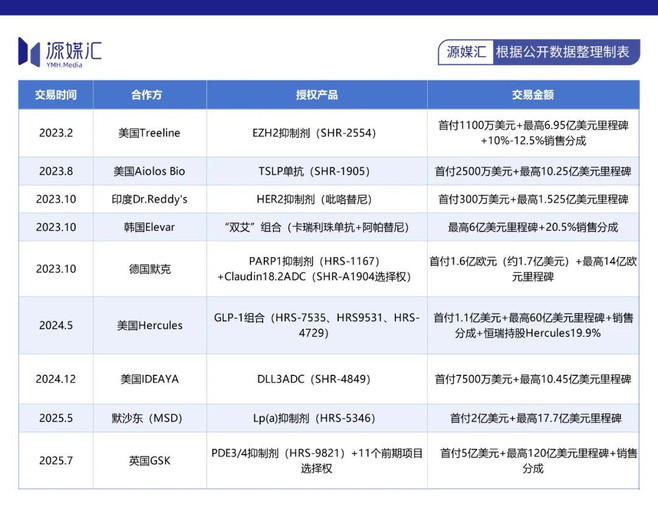Click the partner cell 德国默克
Screen dimensions: 658x507
click(x=149, y=269)
